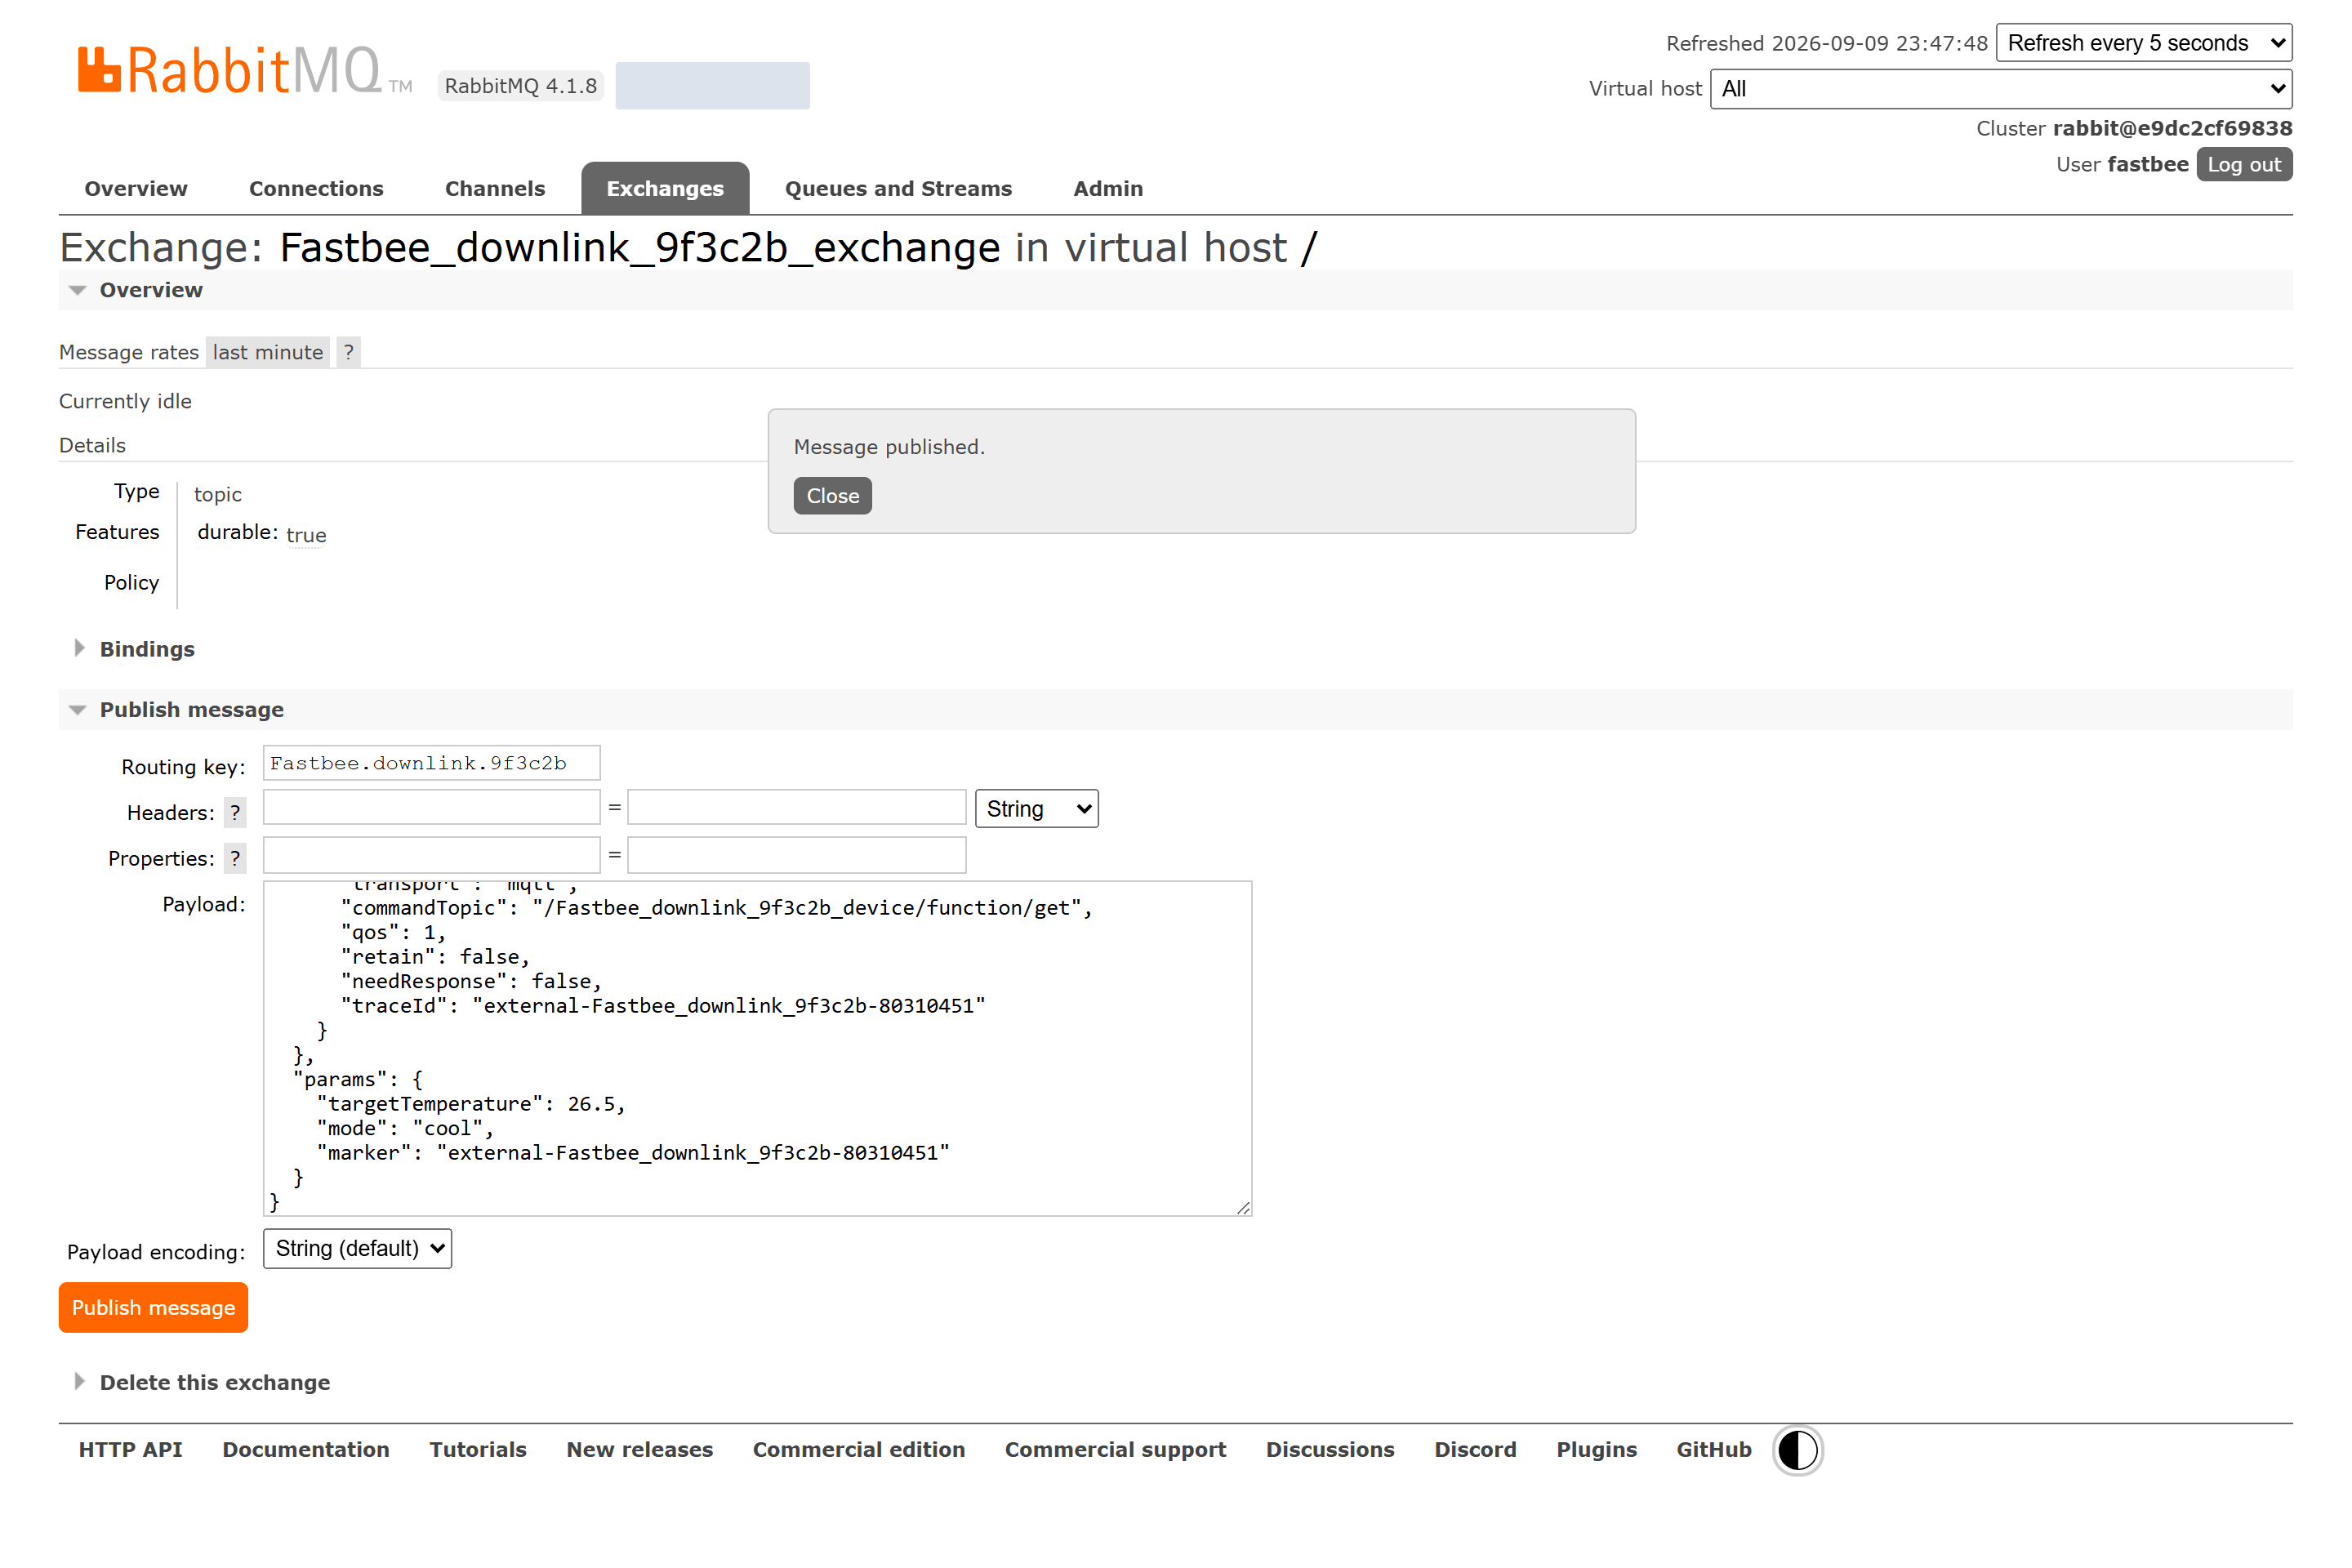
Task: Switch to the Overview tab
Action: [136, 188]
